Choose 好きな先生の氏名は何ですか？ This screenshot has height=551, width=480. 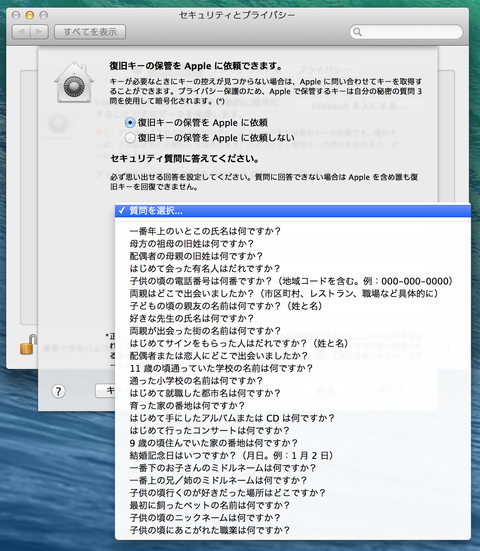tap(293, 318)
